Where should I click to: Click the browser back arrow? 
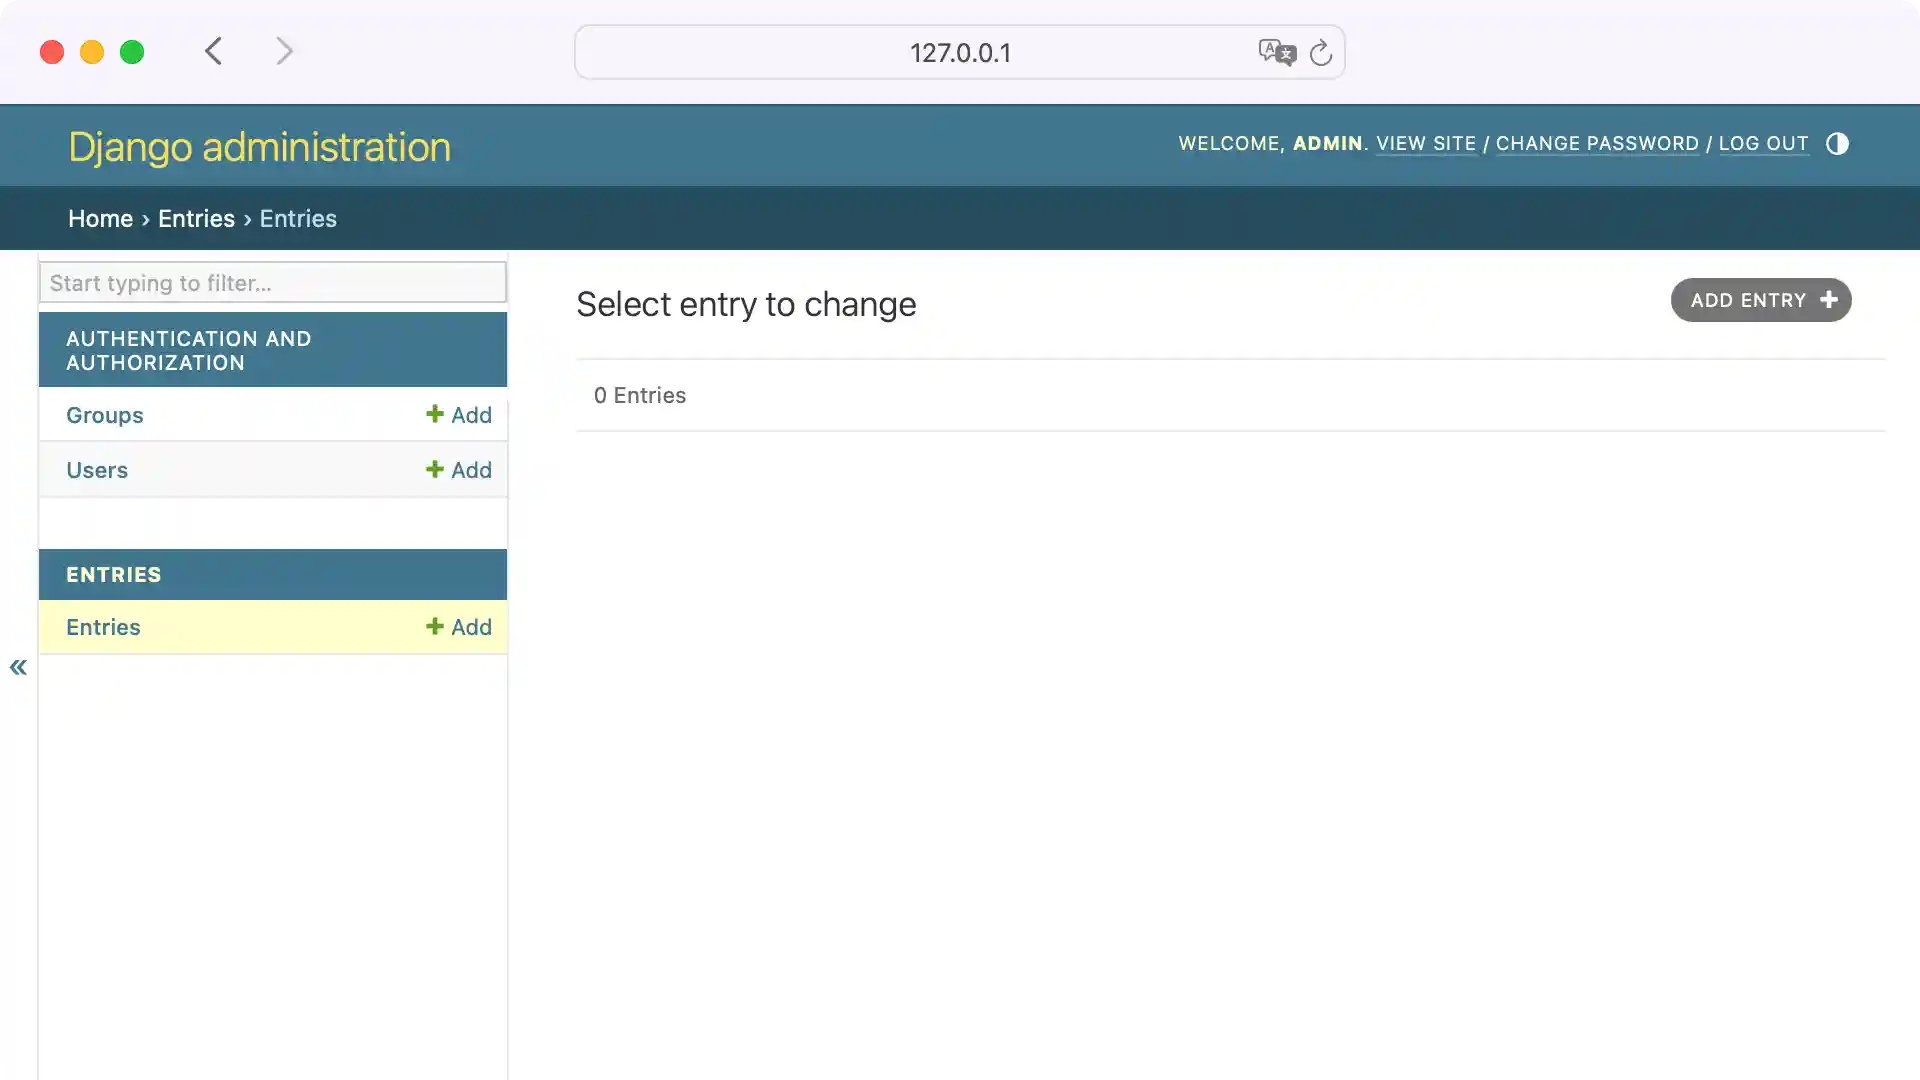click(213, 51)
